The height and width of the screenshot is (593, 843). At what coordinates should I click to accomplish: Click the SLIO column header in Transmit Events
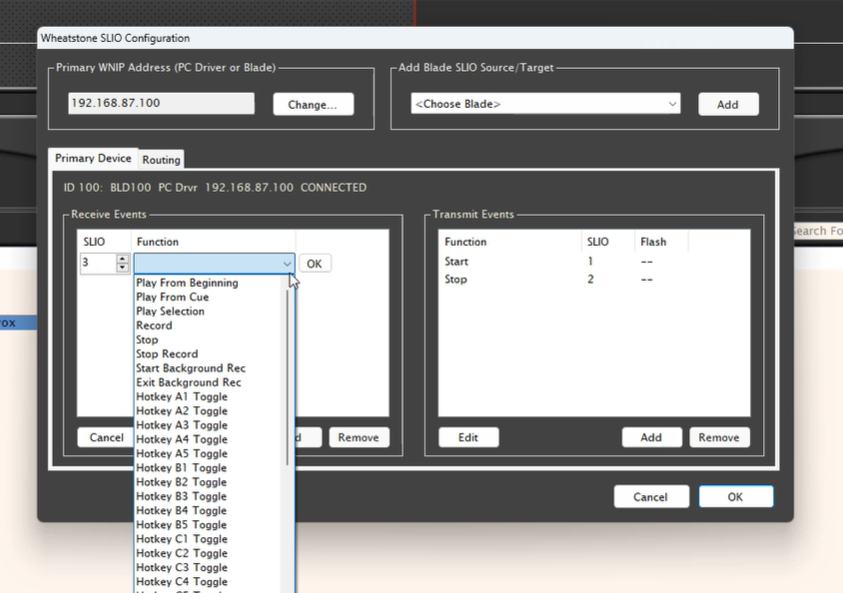(x=608, y=242)
